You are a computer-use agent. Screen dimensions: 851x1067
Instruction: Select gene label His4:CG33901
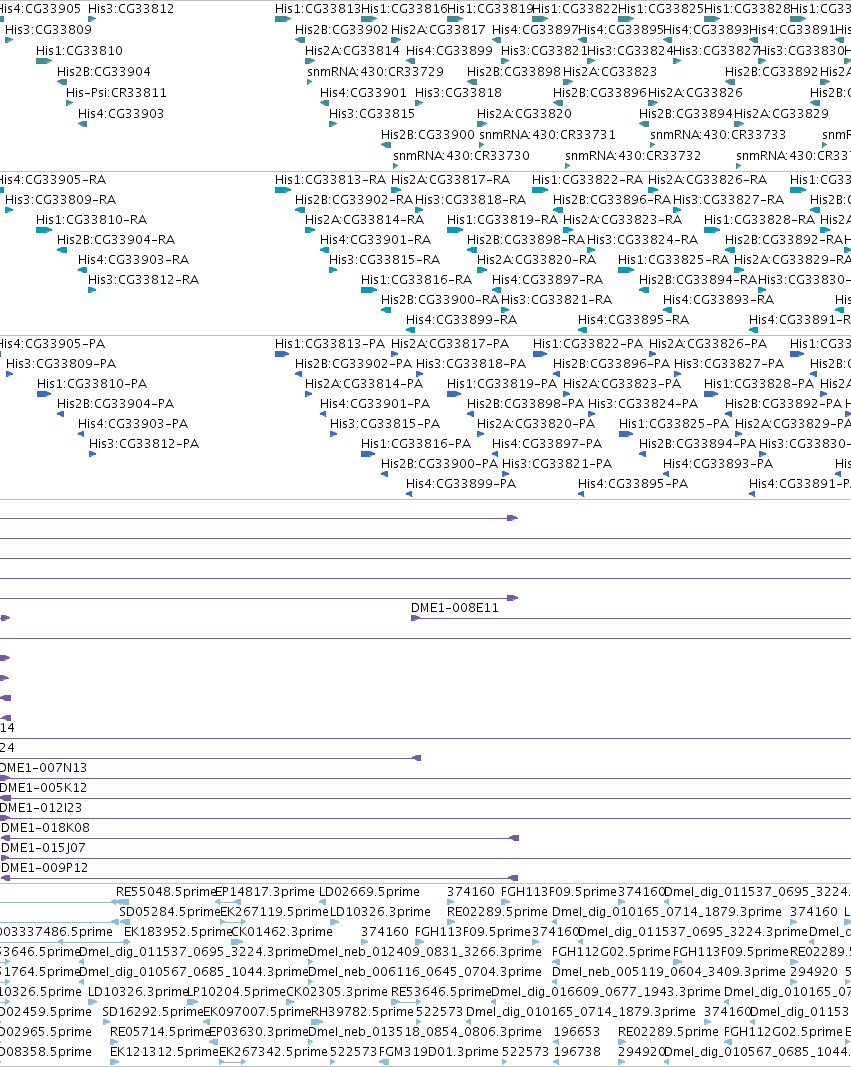(363, 93)
